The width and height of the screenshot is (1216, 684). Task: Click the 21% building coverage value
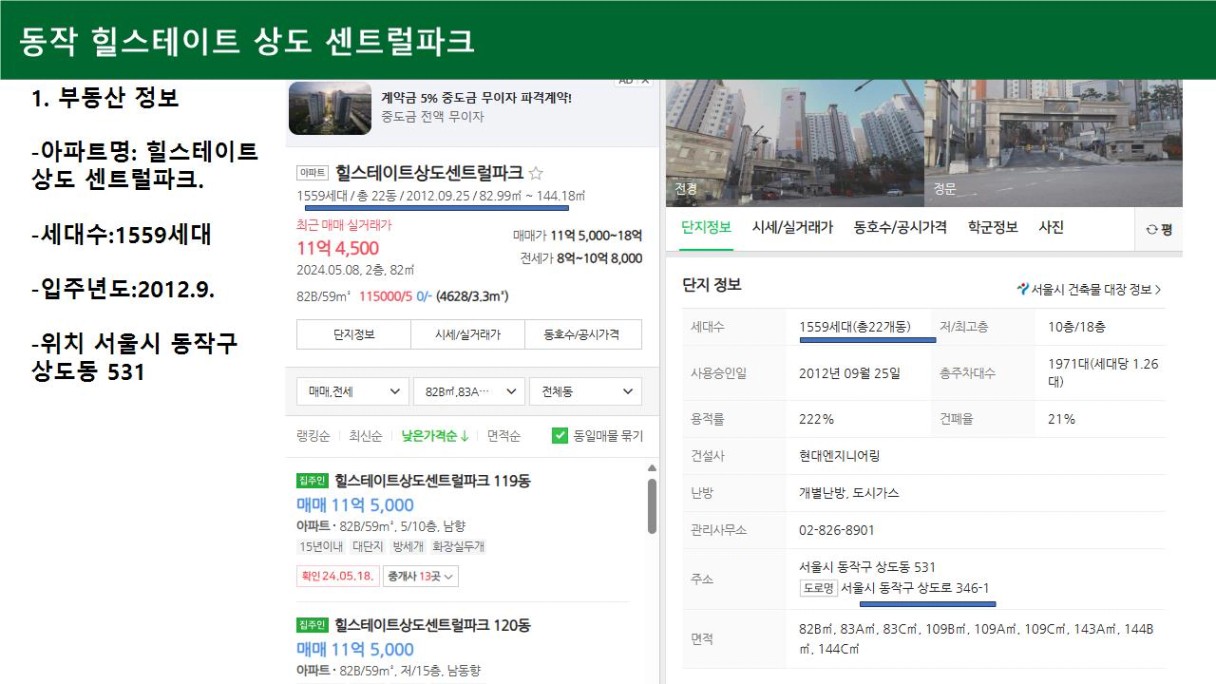pos(1061,419)
